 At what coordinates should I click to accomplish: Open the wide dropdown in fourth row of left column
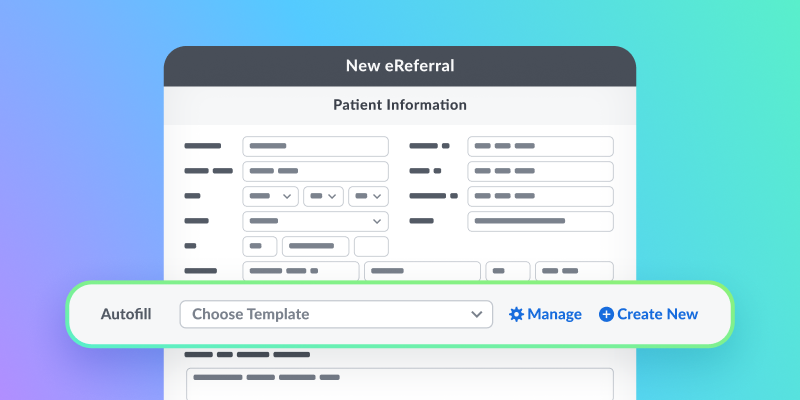pos(315,221)
